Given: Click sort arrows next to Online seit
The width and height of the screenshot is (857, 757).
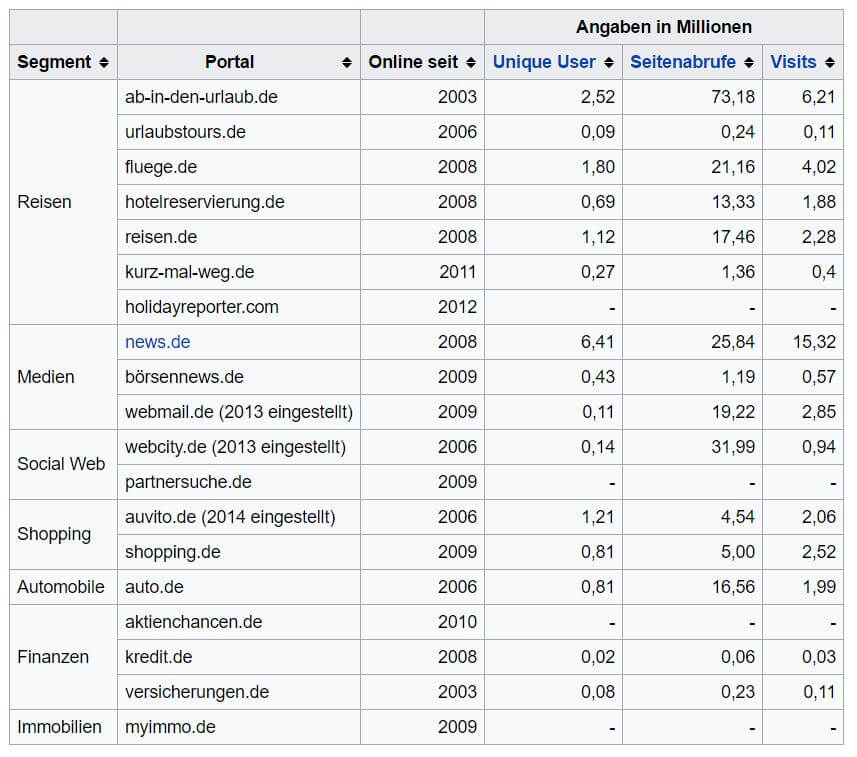Looking at the screenshot, I should tap(470, 62).
